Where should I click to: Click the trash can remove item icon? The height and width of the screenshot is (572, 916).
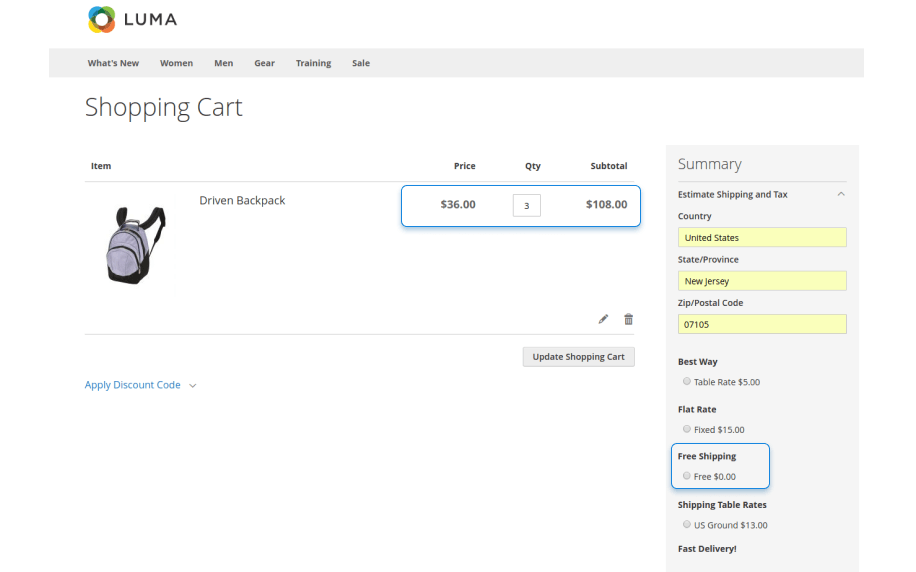(x=628, y=319)
